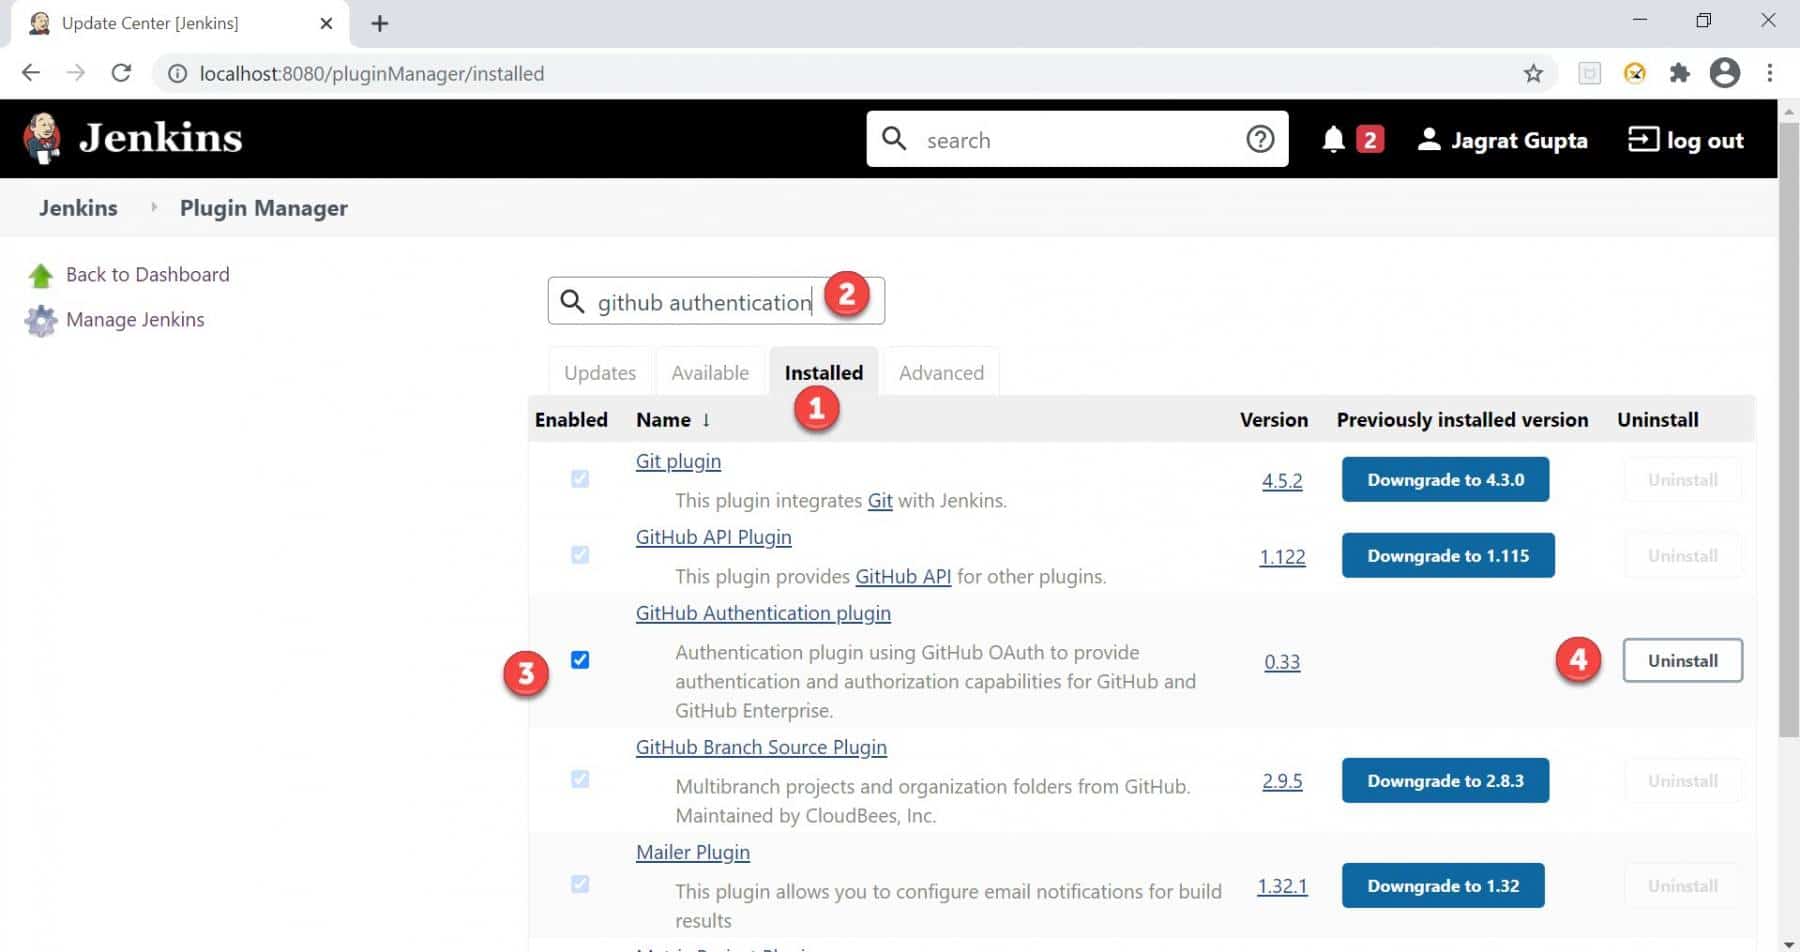Click the Jagrat Gupta user link
Image resolution: width=1800 pixels, height=952 pixels.
tap(1519, 140)
